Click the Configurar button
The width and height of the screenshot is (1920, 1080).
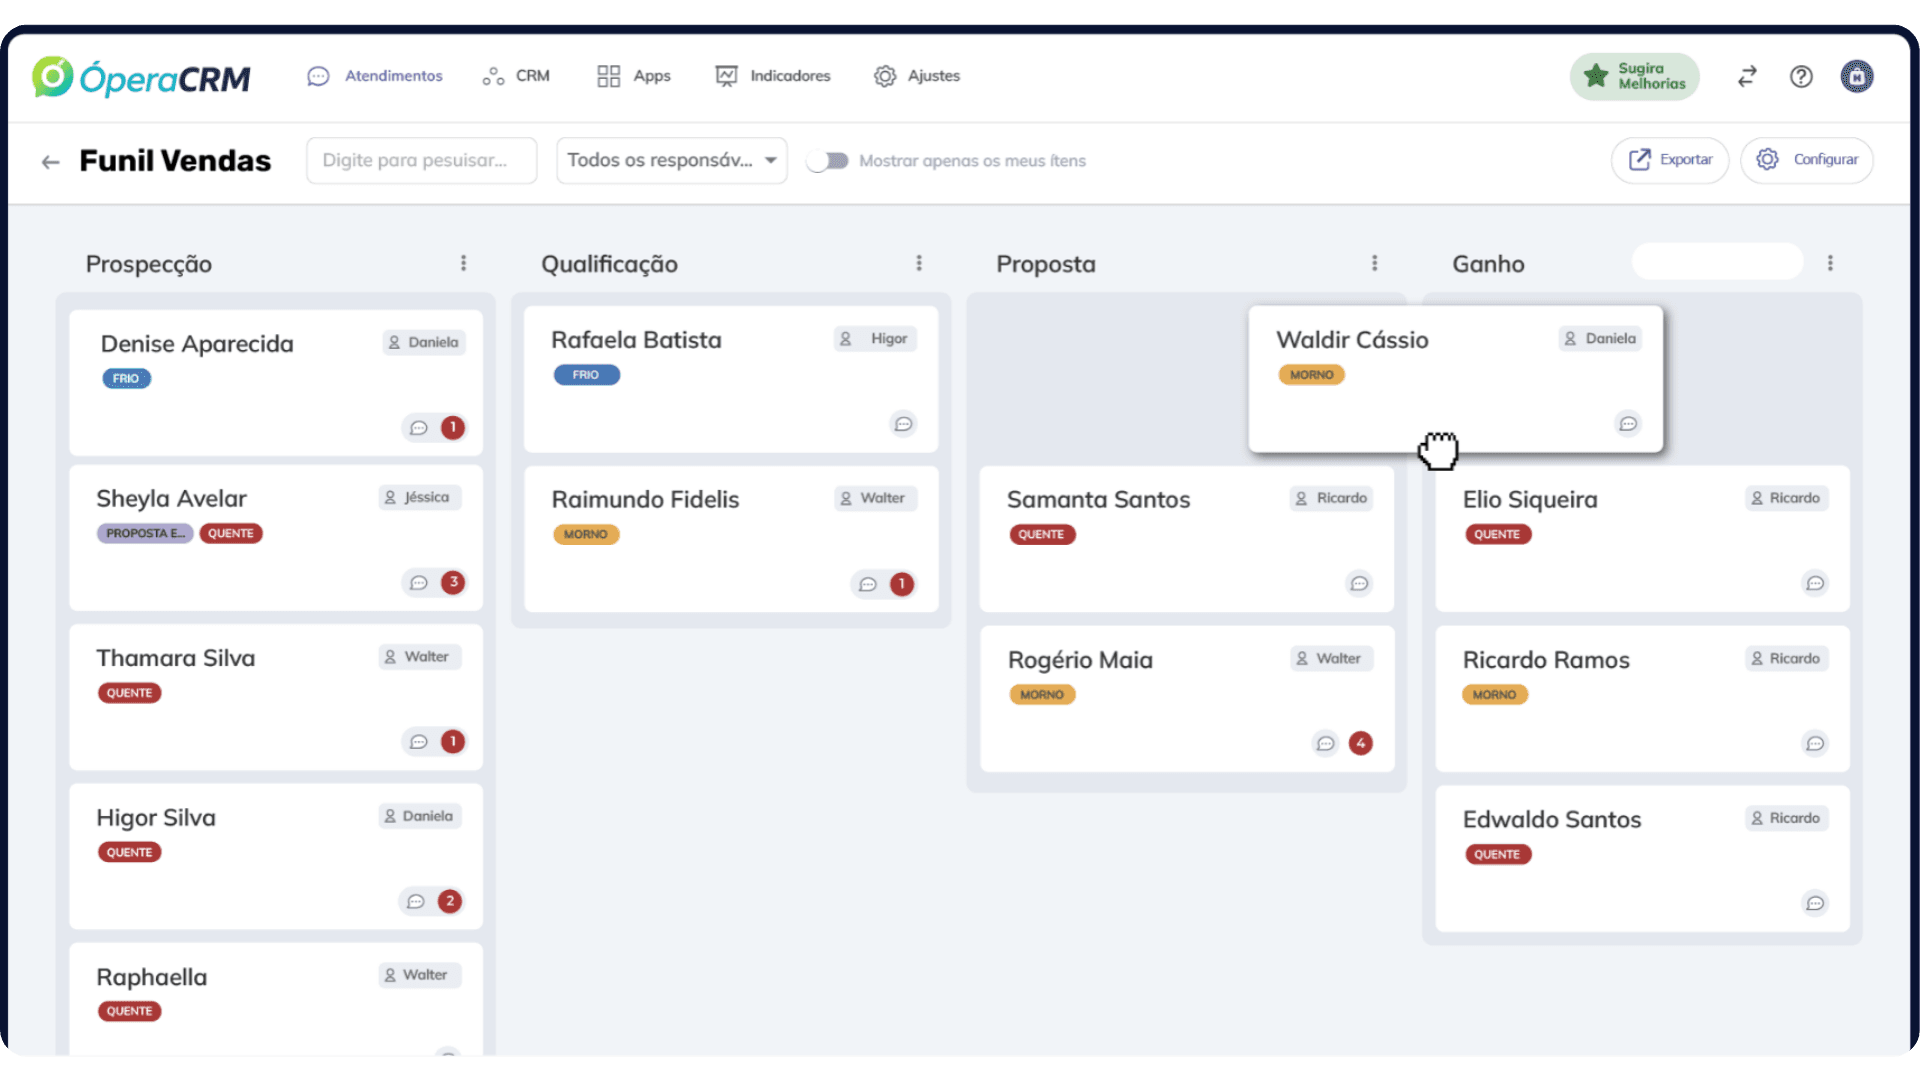coord(1807,160)
